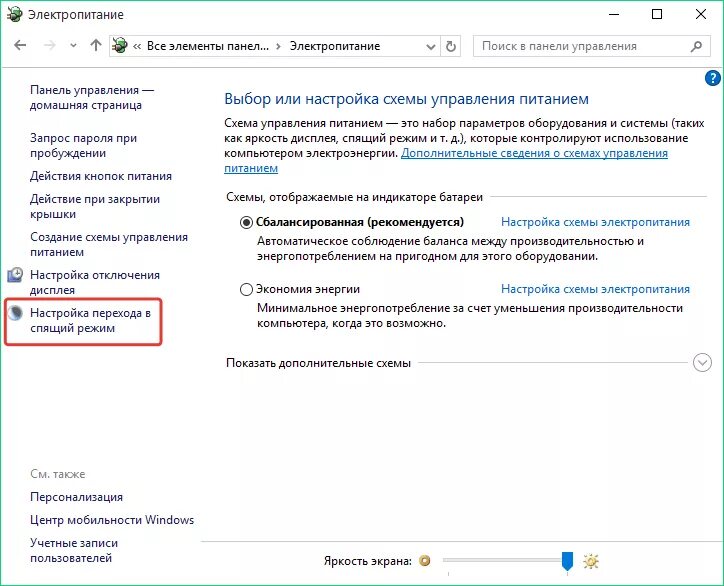Click "Схемы, отображаемые на индикаторе батареи" text

(x=354, y=197)
